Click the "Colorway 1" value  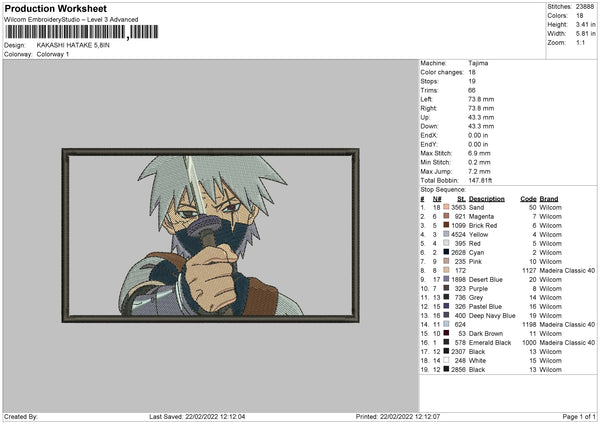coord(53,54)
